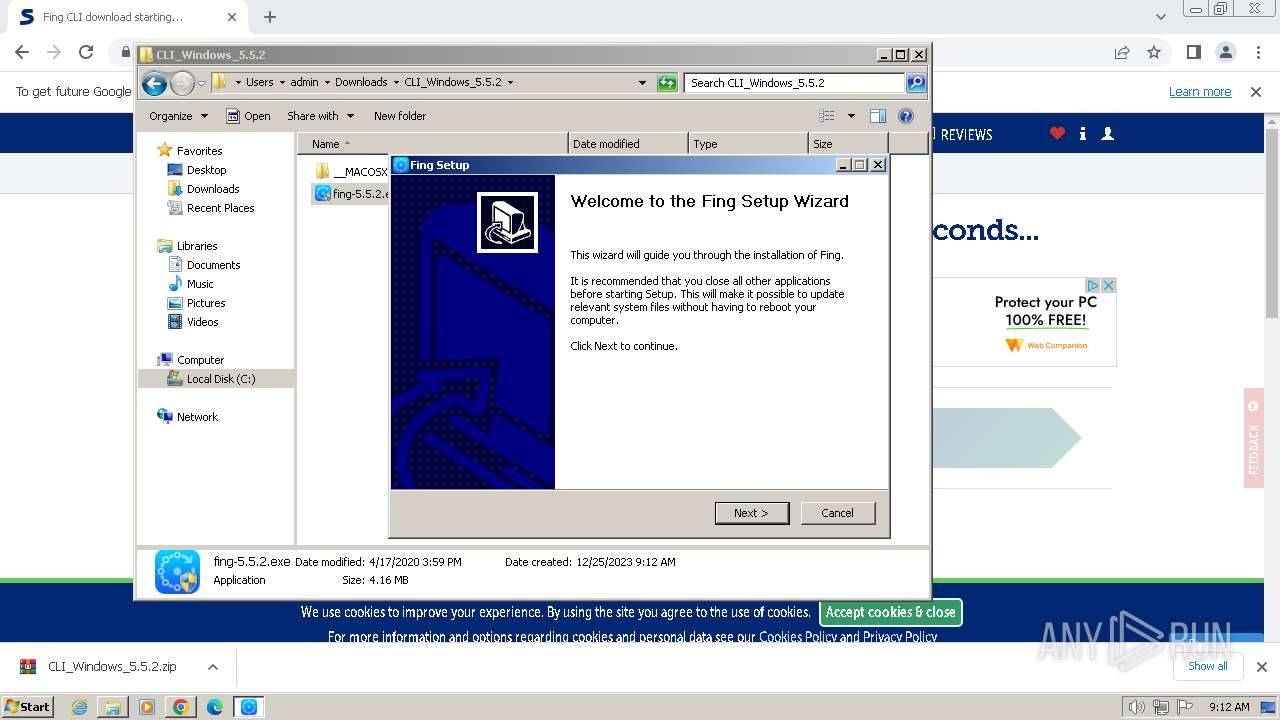
Task: Click the heart icon on website
Action: pos(1057,133)
